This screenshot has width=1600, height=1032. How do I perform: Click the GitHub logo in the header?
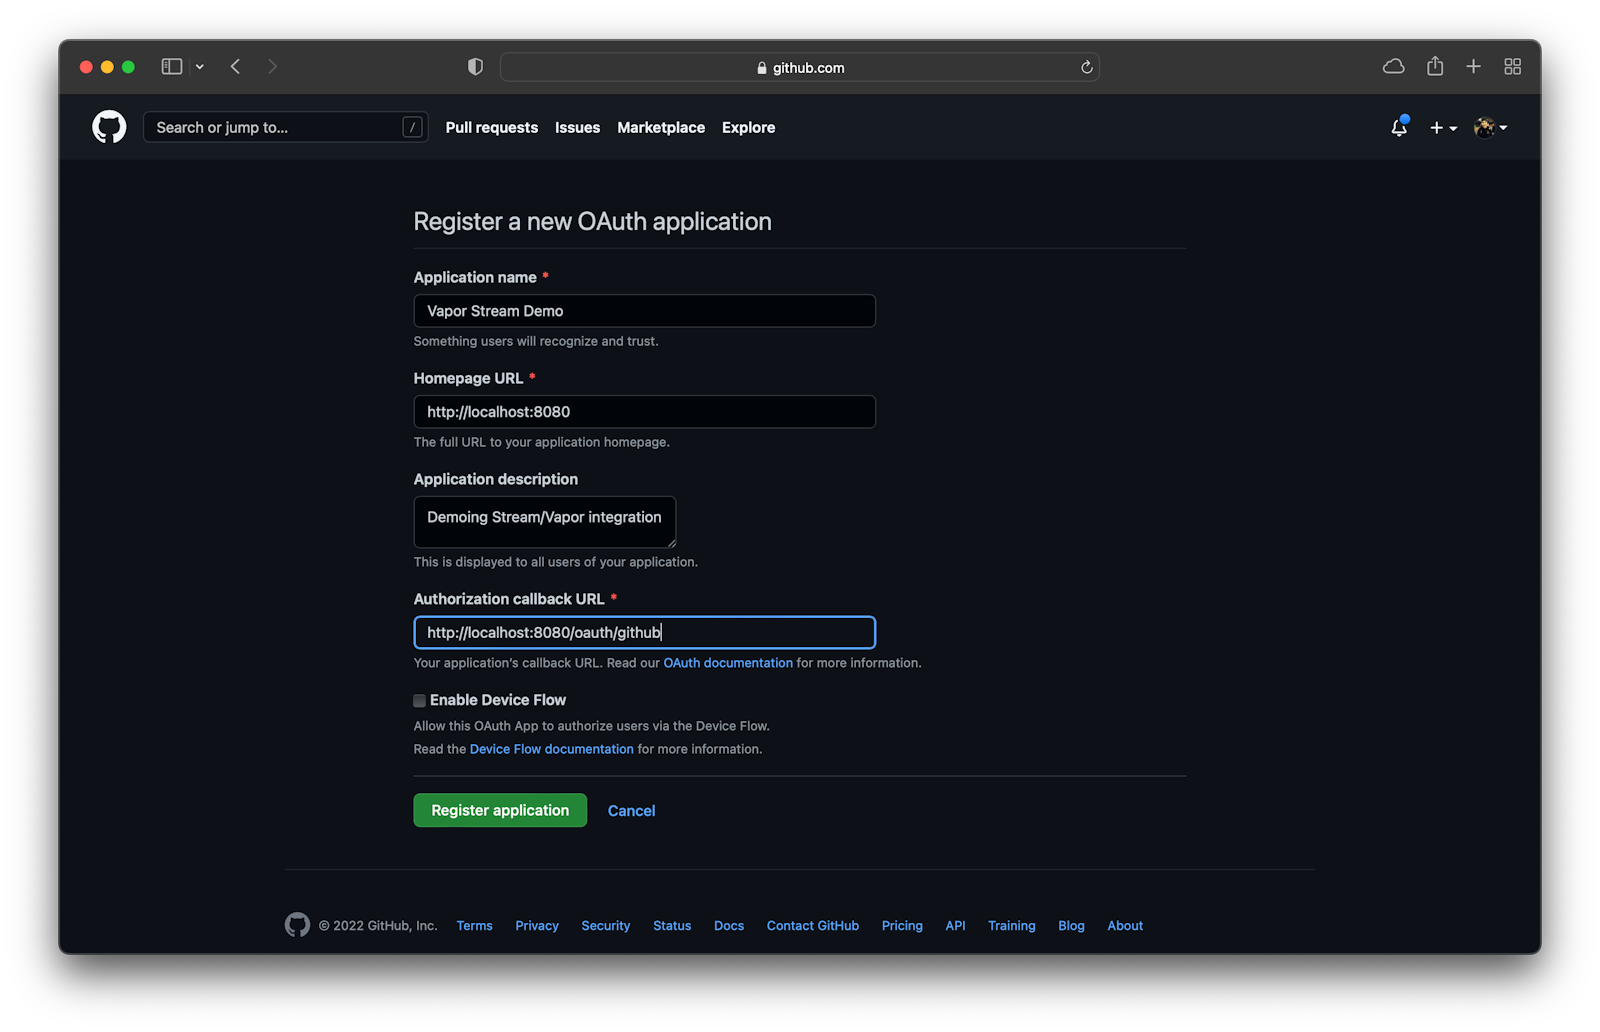[108, 127]
